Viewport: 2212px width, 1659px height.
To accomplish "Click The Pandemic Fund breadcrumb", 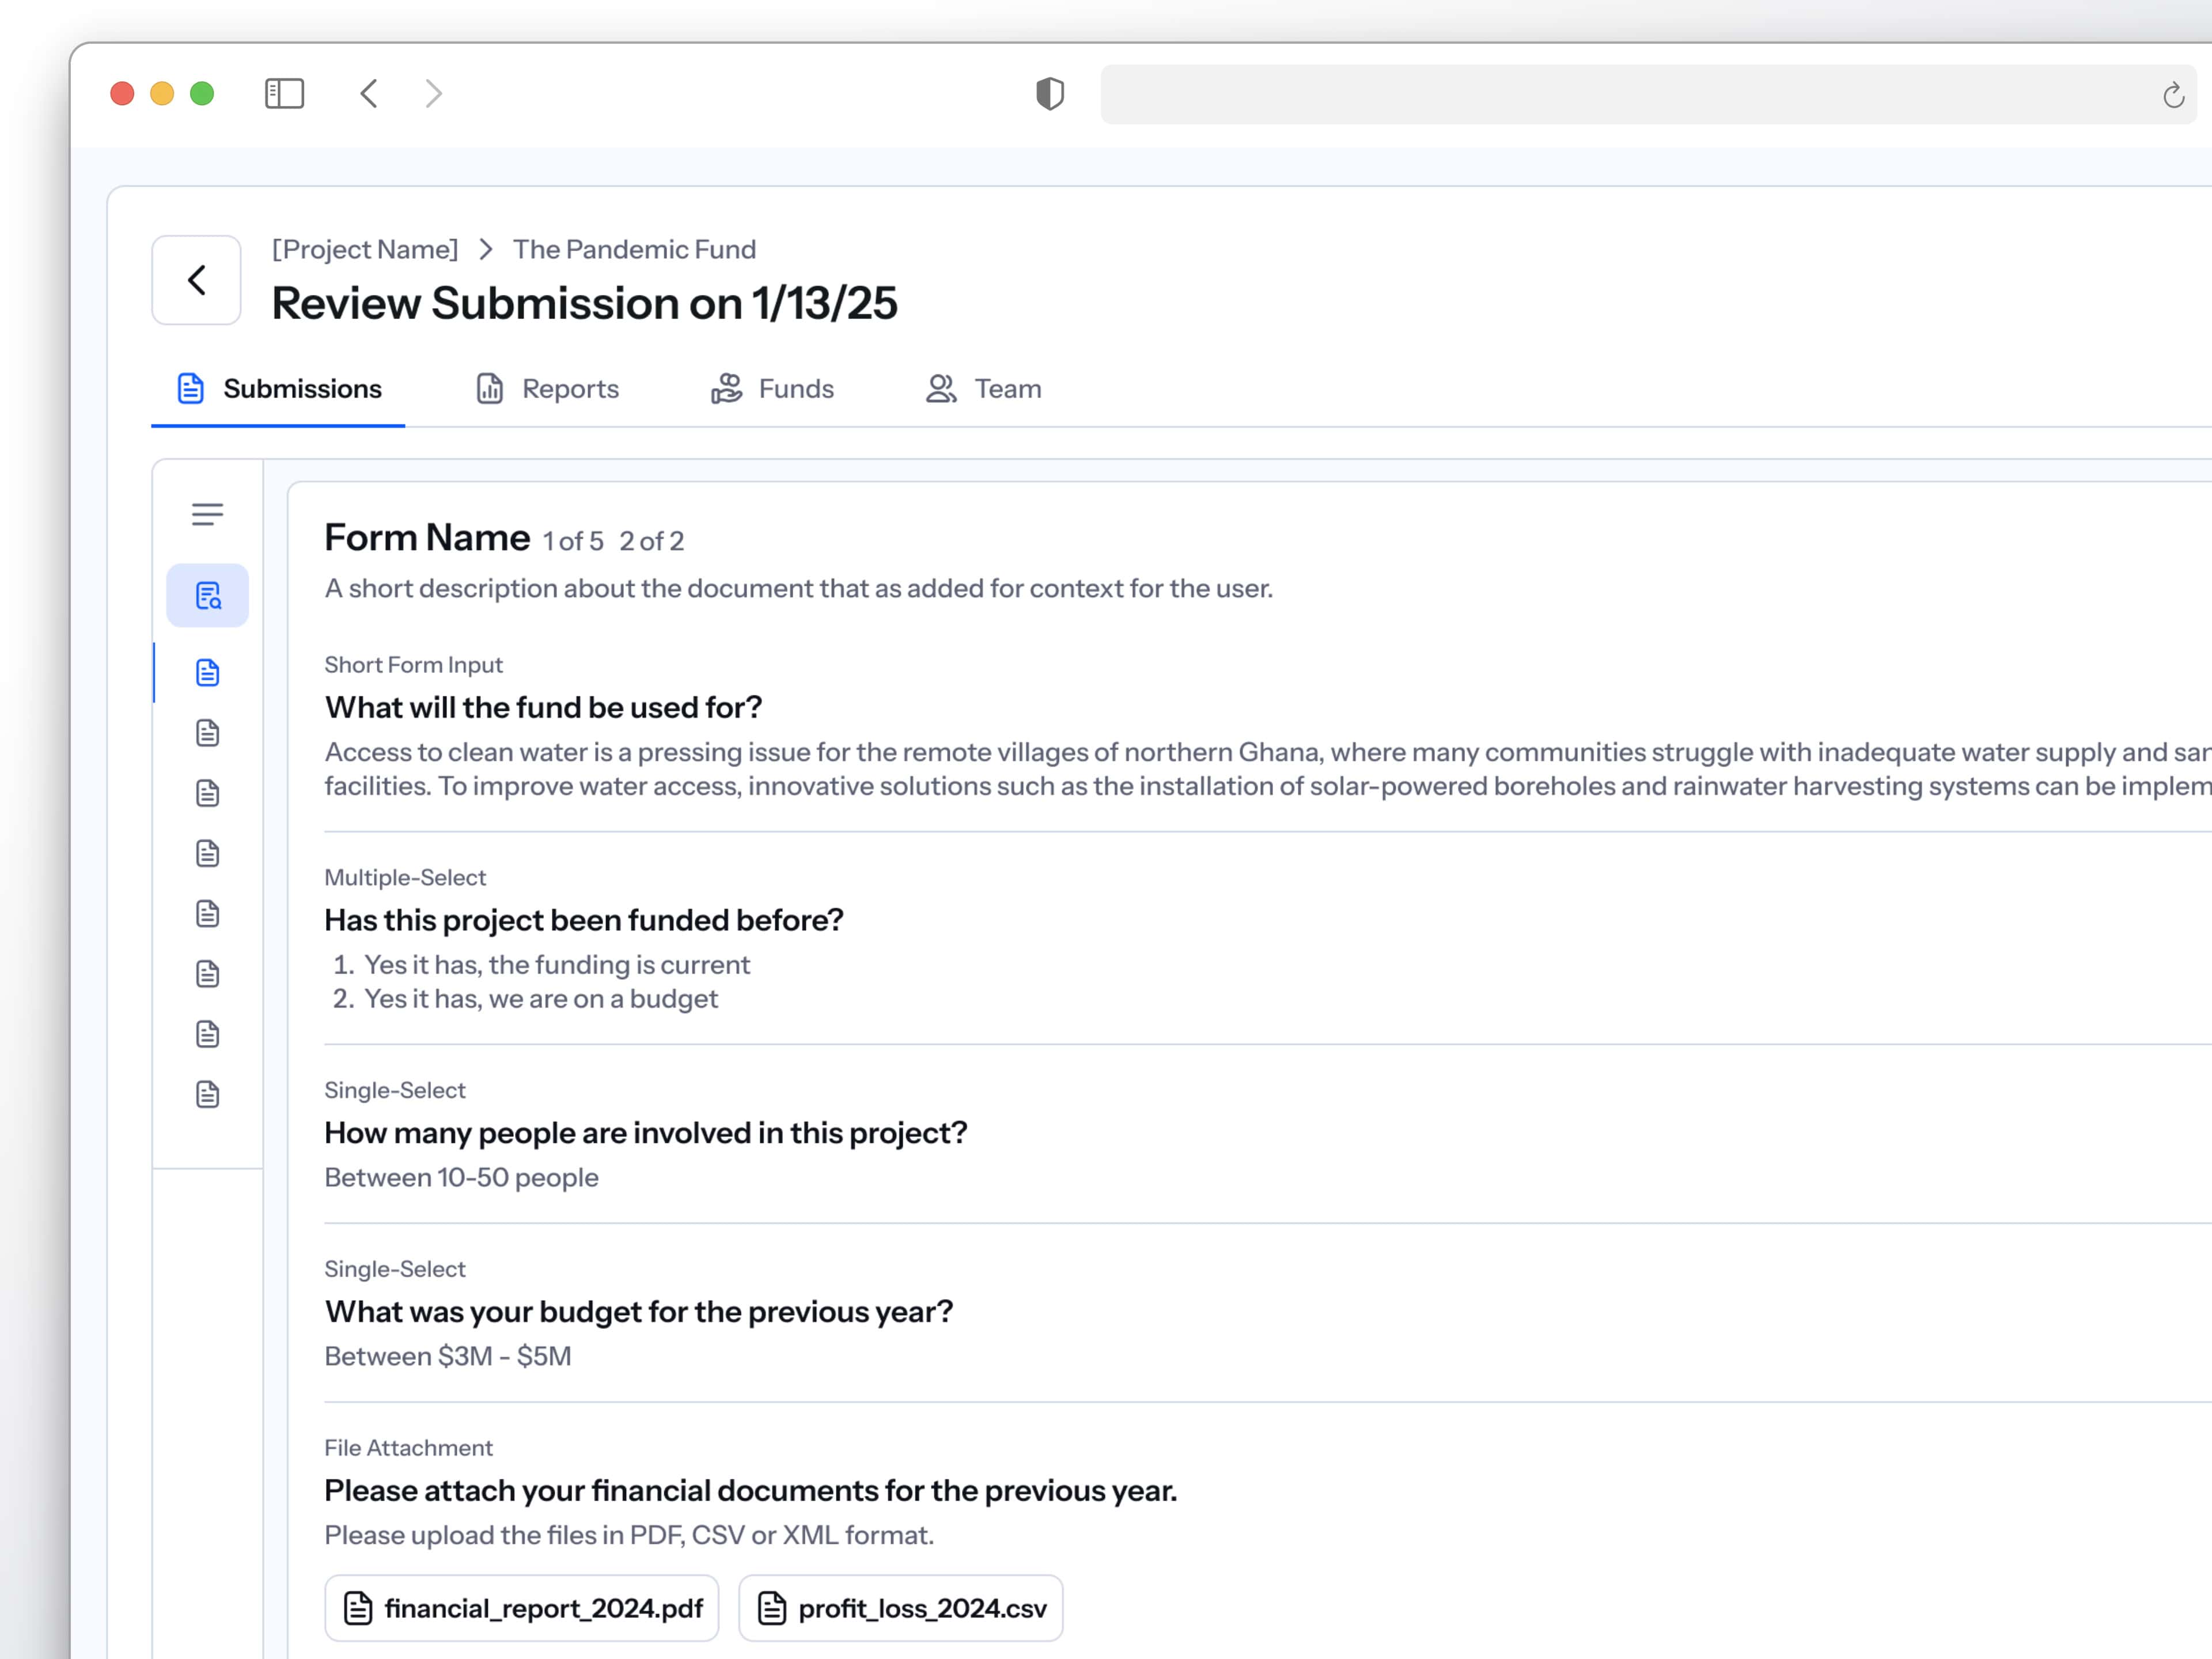I will coord(634,249).
